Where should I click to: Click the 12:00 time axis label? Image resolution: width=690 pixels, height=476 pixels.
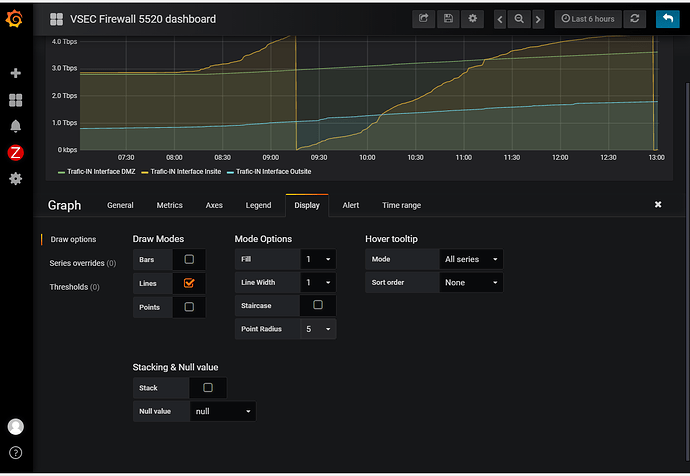[x=560, y=157]
